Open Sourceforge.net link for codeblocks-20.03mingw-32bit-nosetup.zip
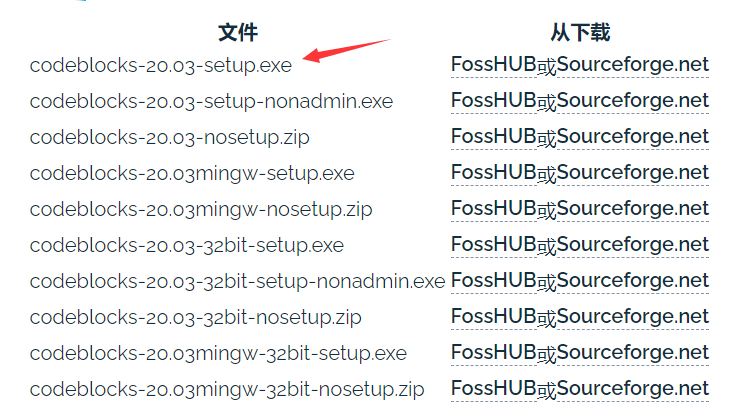Viewport: 746px width, 408px height. point(633,389)
